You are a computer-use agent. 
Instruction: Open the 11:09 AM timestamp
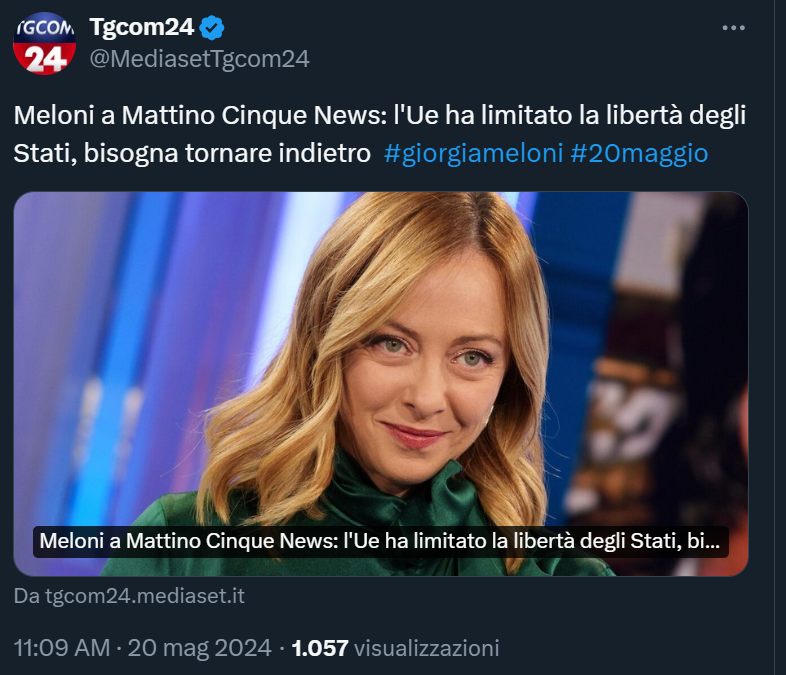61,648
